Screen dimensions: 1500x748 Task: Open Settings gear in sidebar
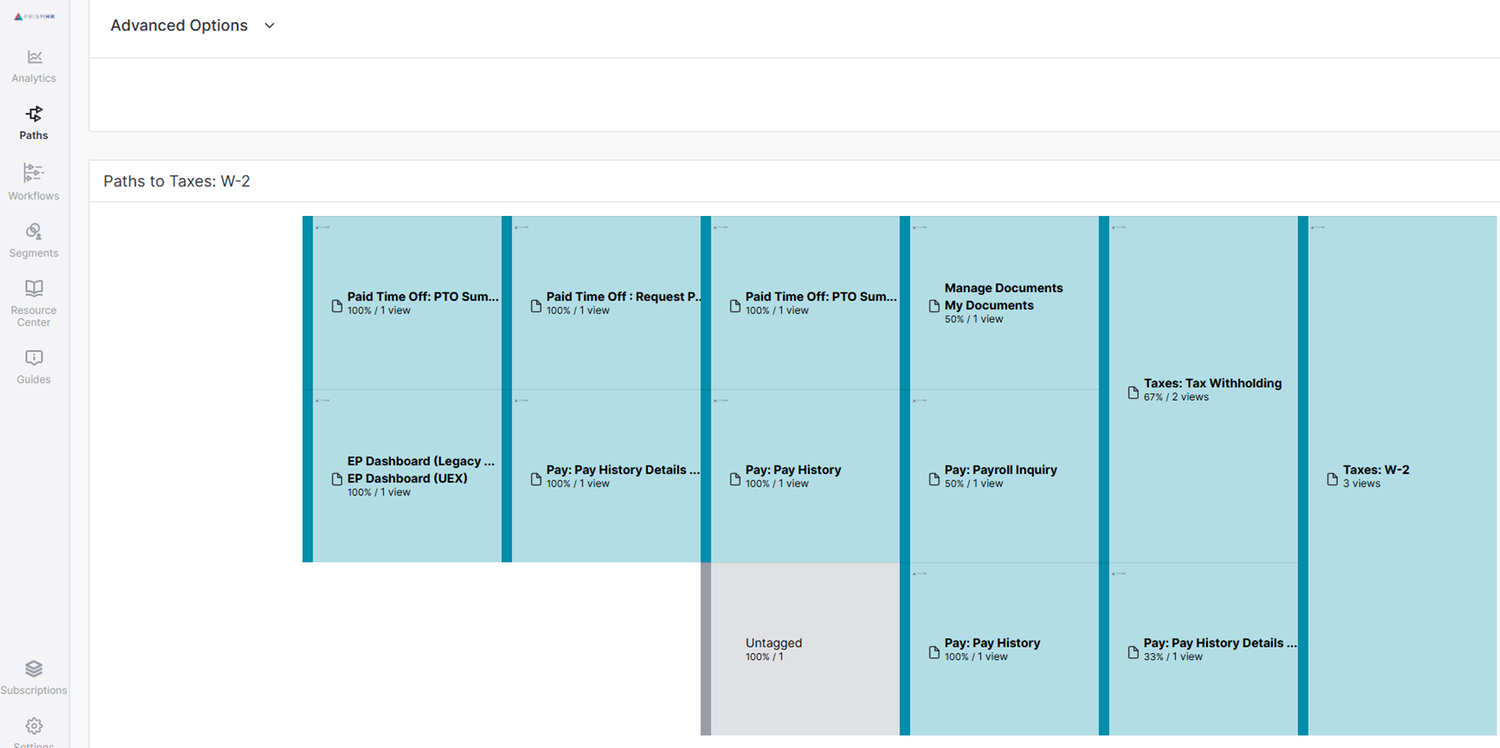(34, 728)
